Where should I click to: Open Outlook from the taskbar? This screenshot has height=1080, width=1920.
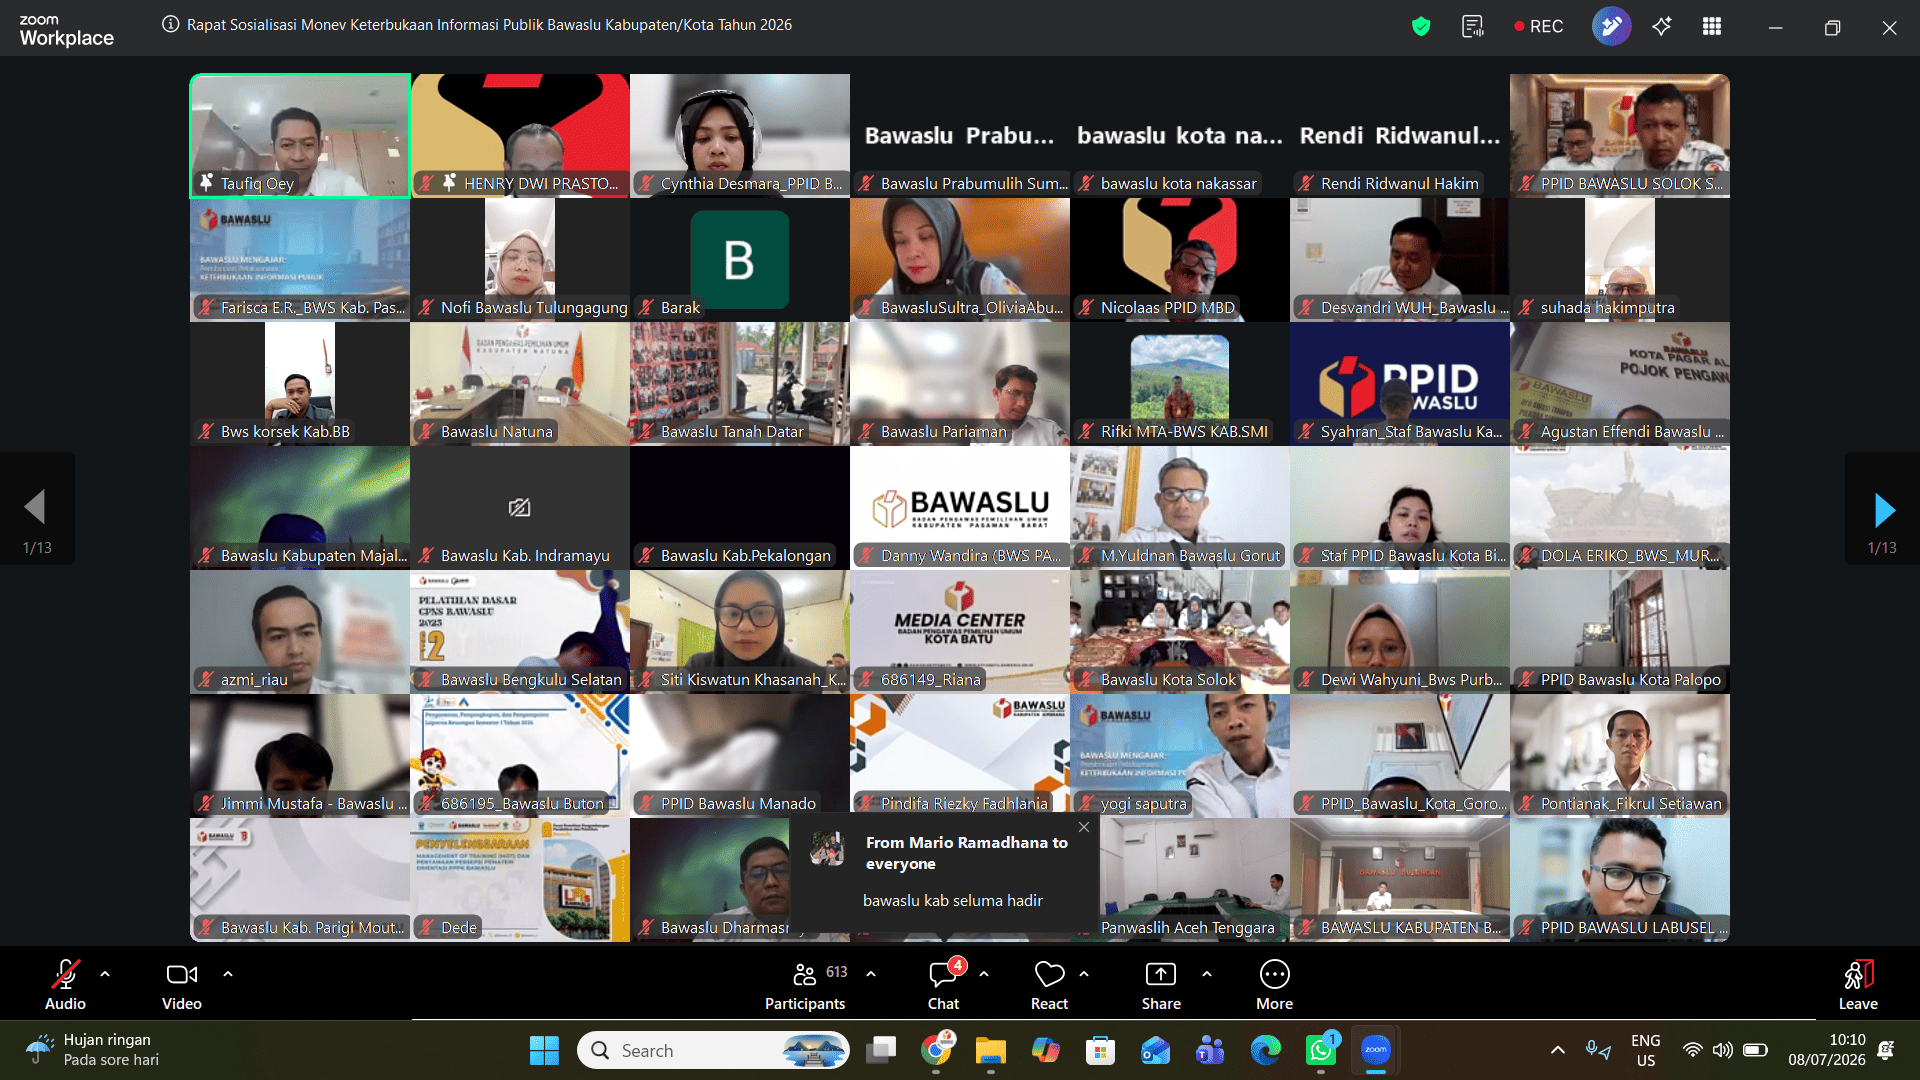1155,1051
